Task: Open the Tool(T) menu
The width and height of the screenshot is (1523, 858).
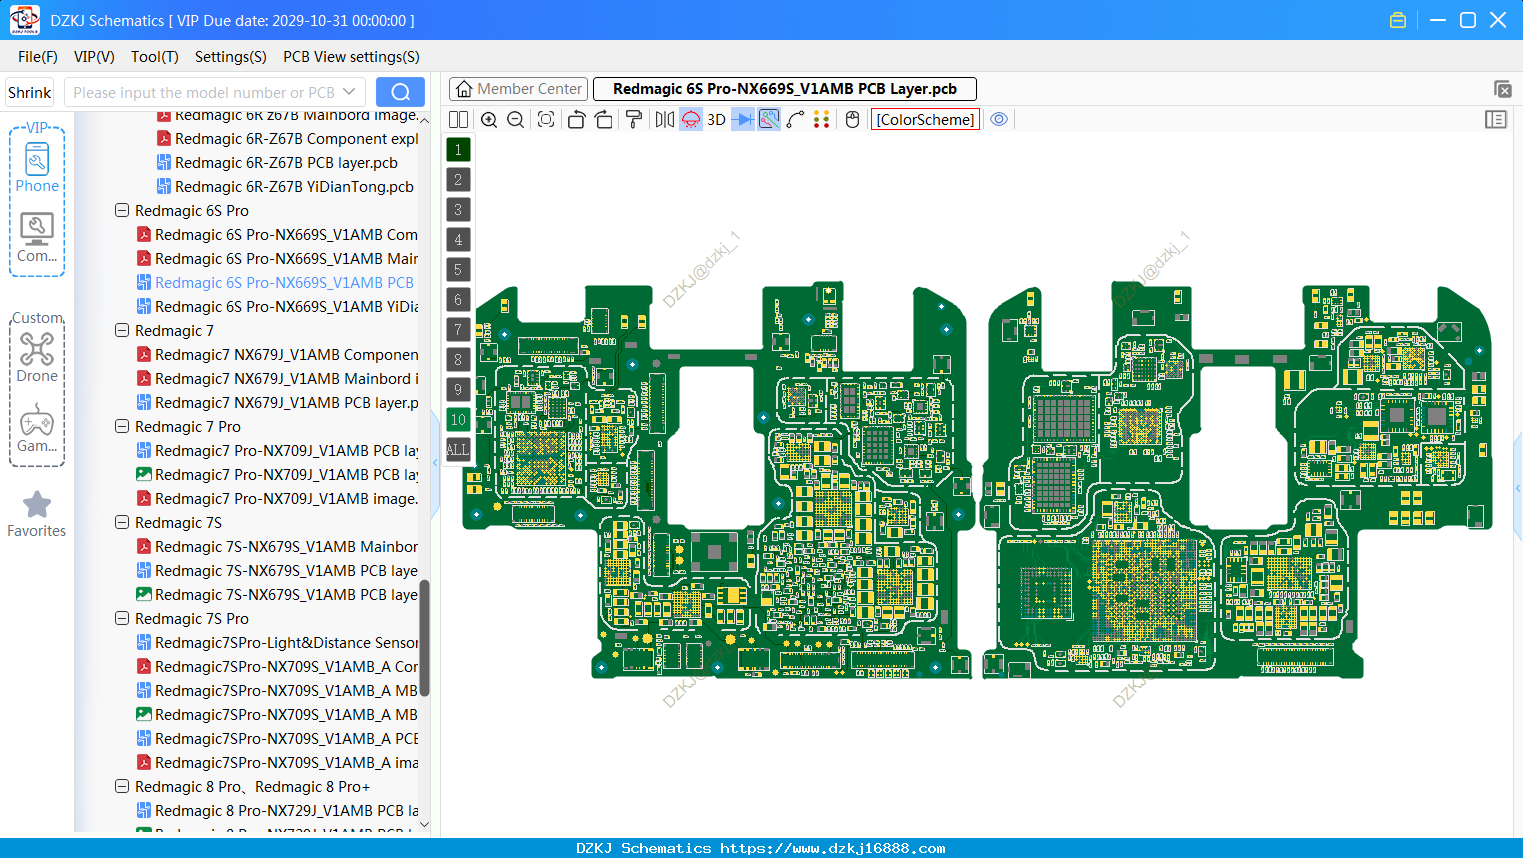Action: [155, 57]
